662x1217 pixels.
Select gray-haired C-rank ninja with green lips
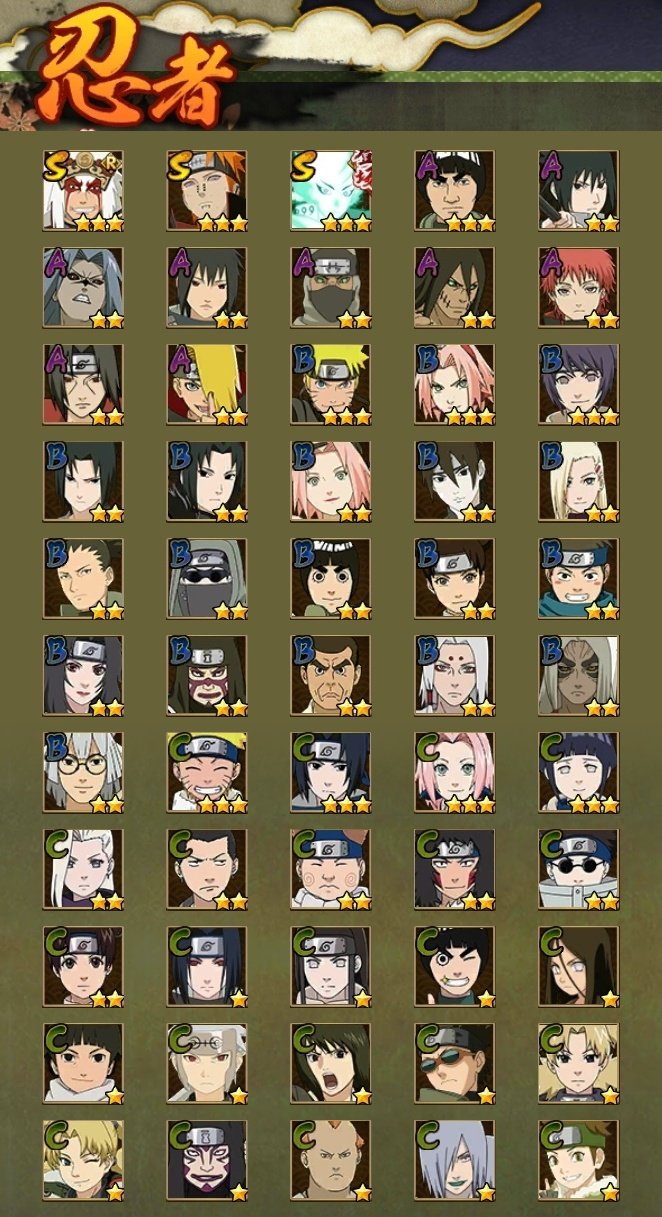[x=455, y=1160]
